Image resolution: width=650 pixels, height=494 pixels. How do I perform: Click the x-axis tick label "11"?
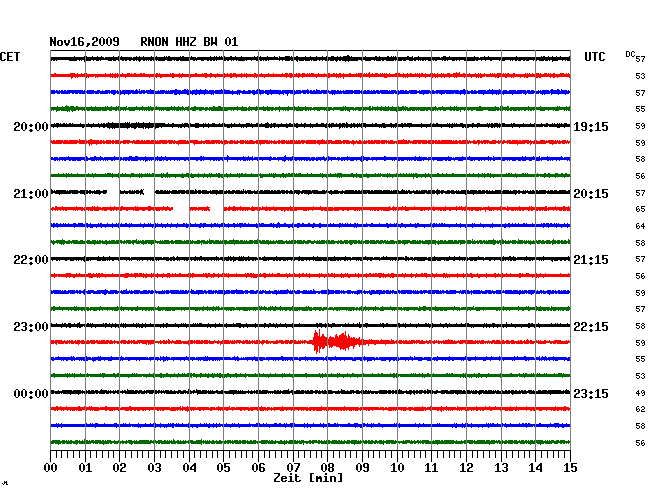tap(431, 468)
